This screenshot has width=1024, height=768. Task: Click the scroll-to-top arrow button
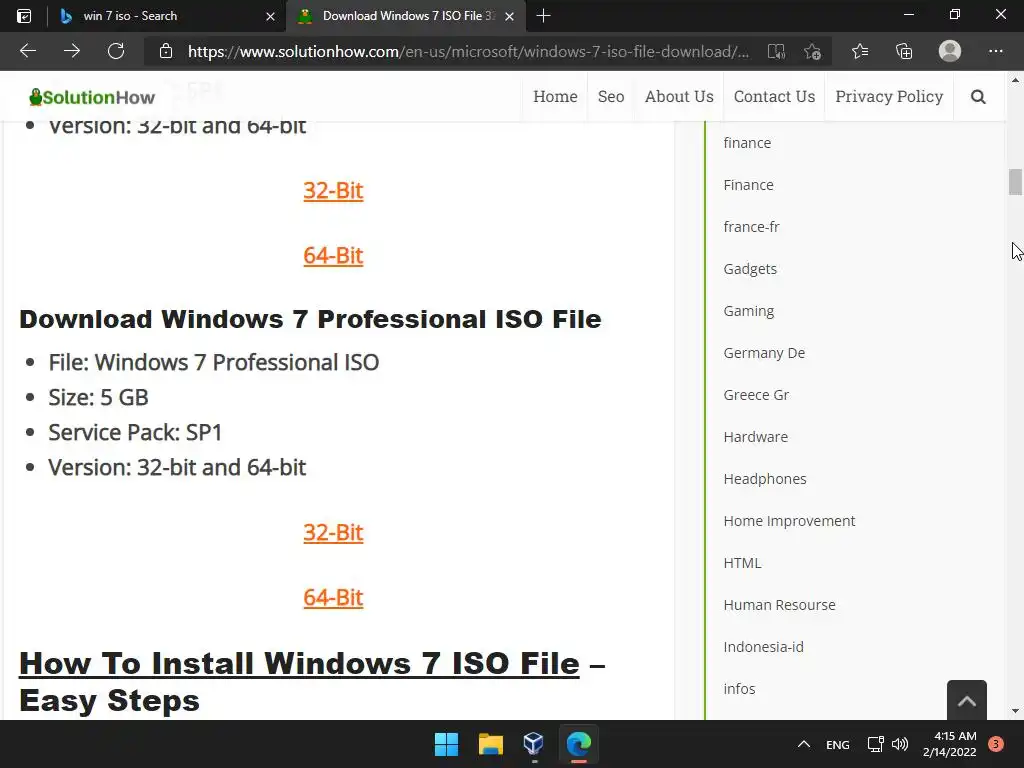pos(967,701)
